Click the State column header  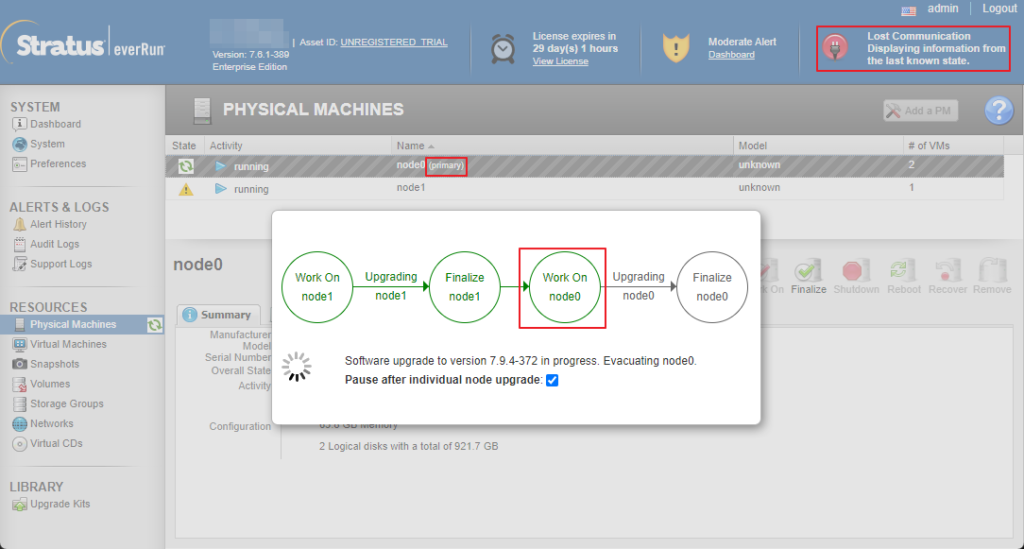[x=184, y=146]
